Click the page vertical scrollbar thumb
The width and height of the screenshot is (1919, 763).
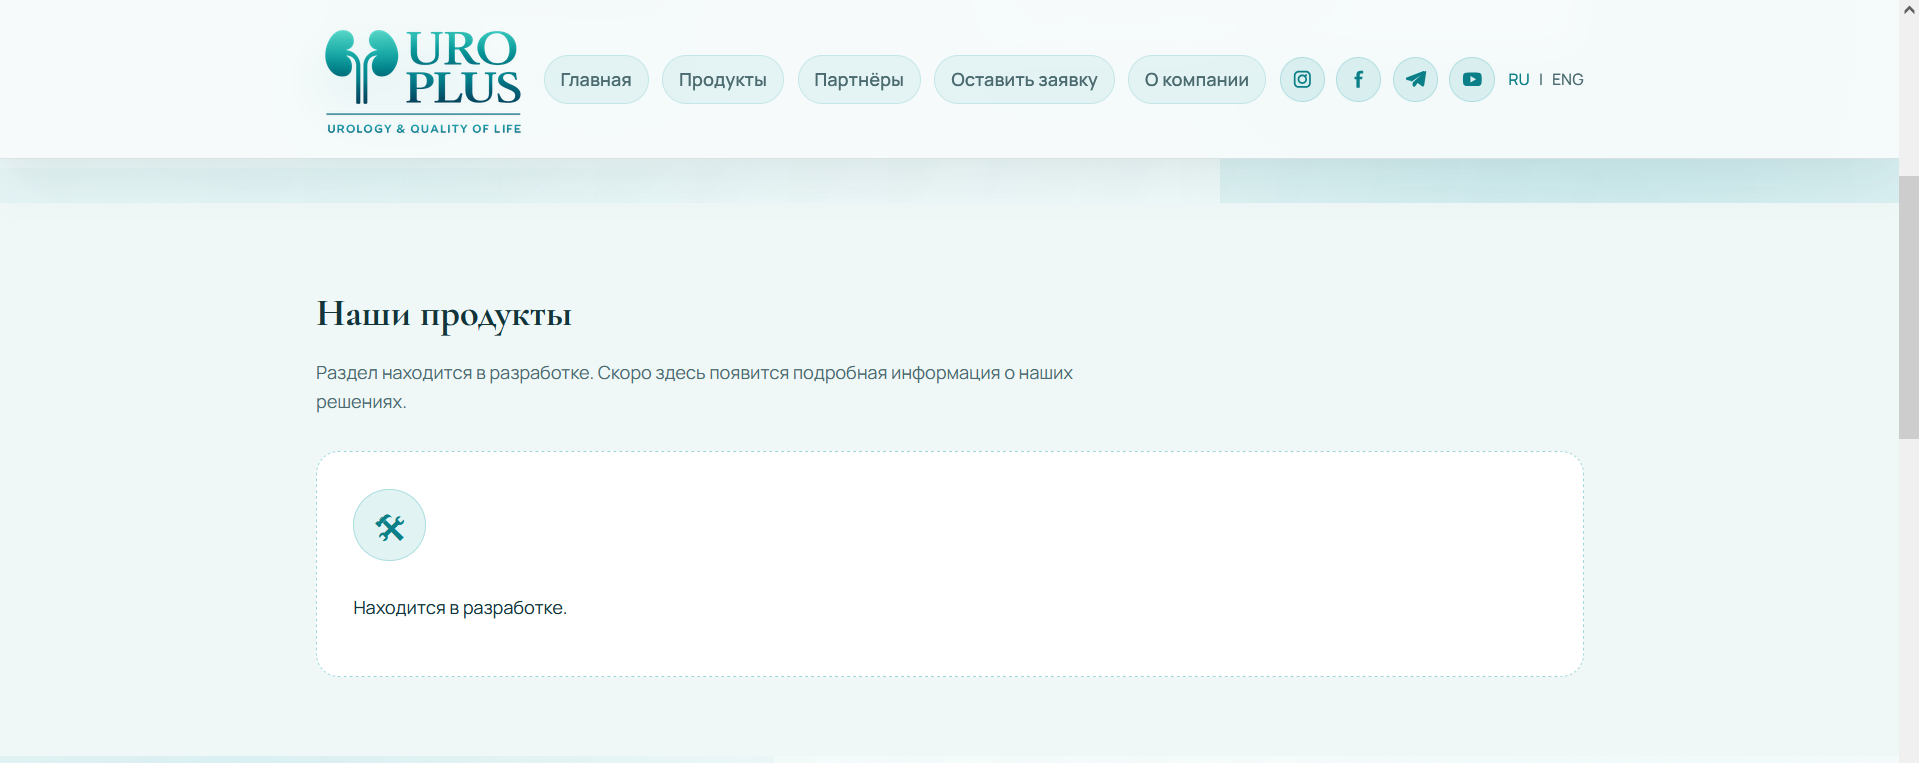point(1909,307)
